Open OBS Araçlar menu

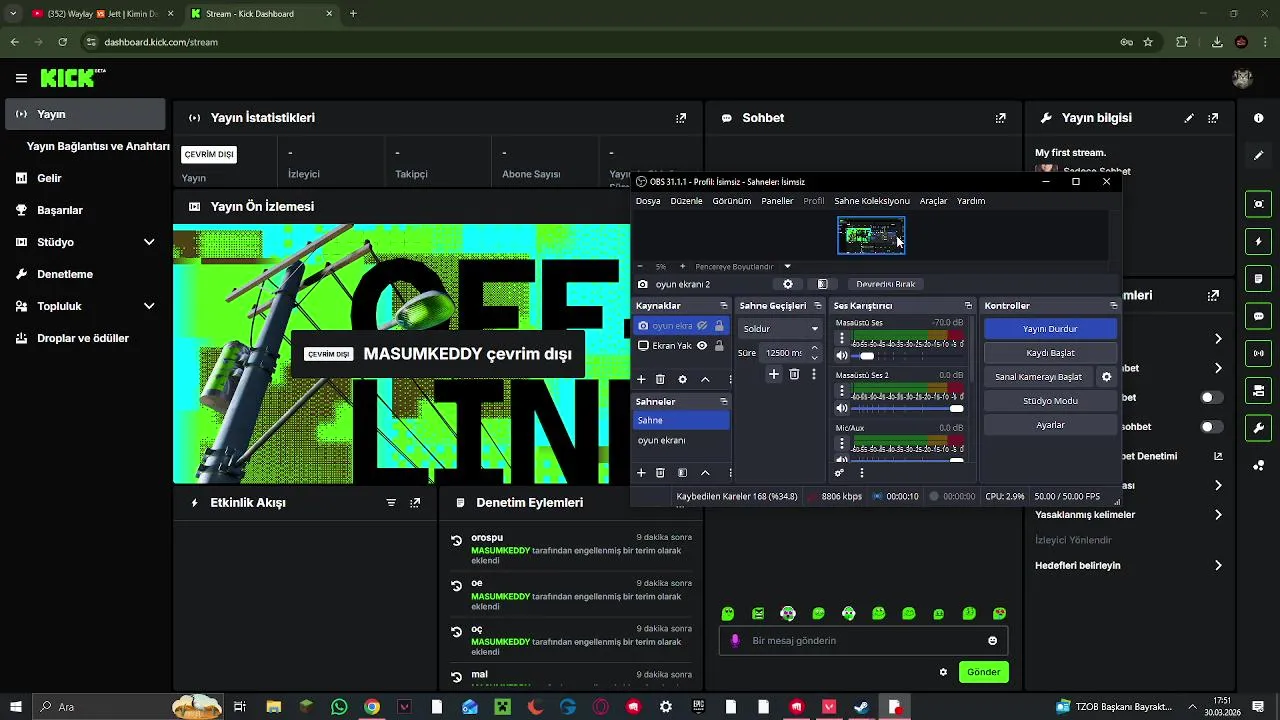coord(933,201)
